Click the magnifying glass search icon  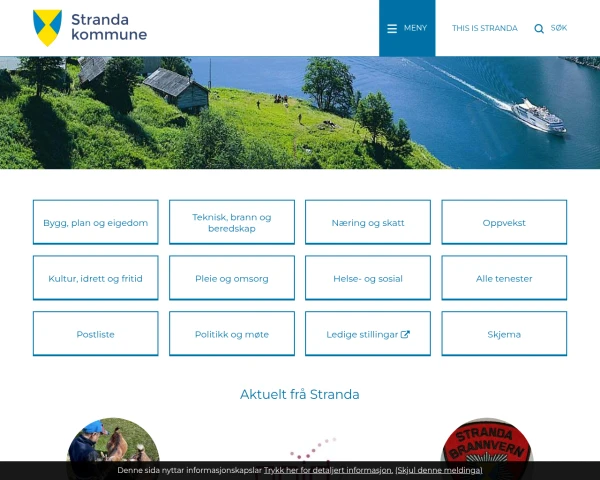coord(539,29)
